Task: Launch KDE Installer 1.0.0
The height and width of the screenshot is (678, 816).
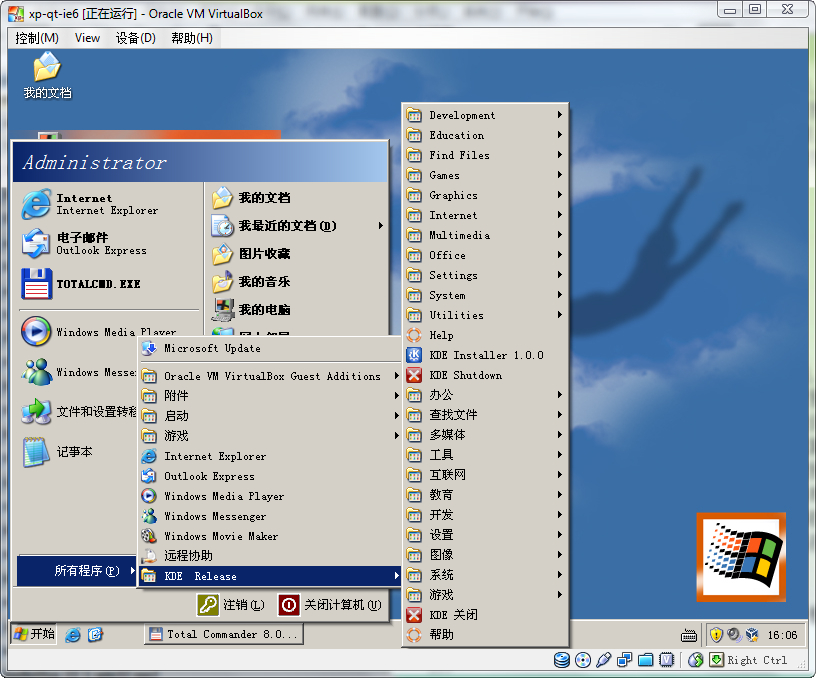Action: 485,355
